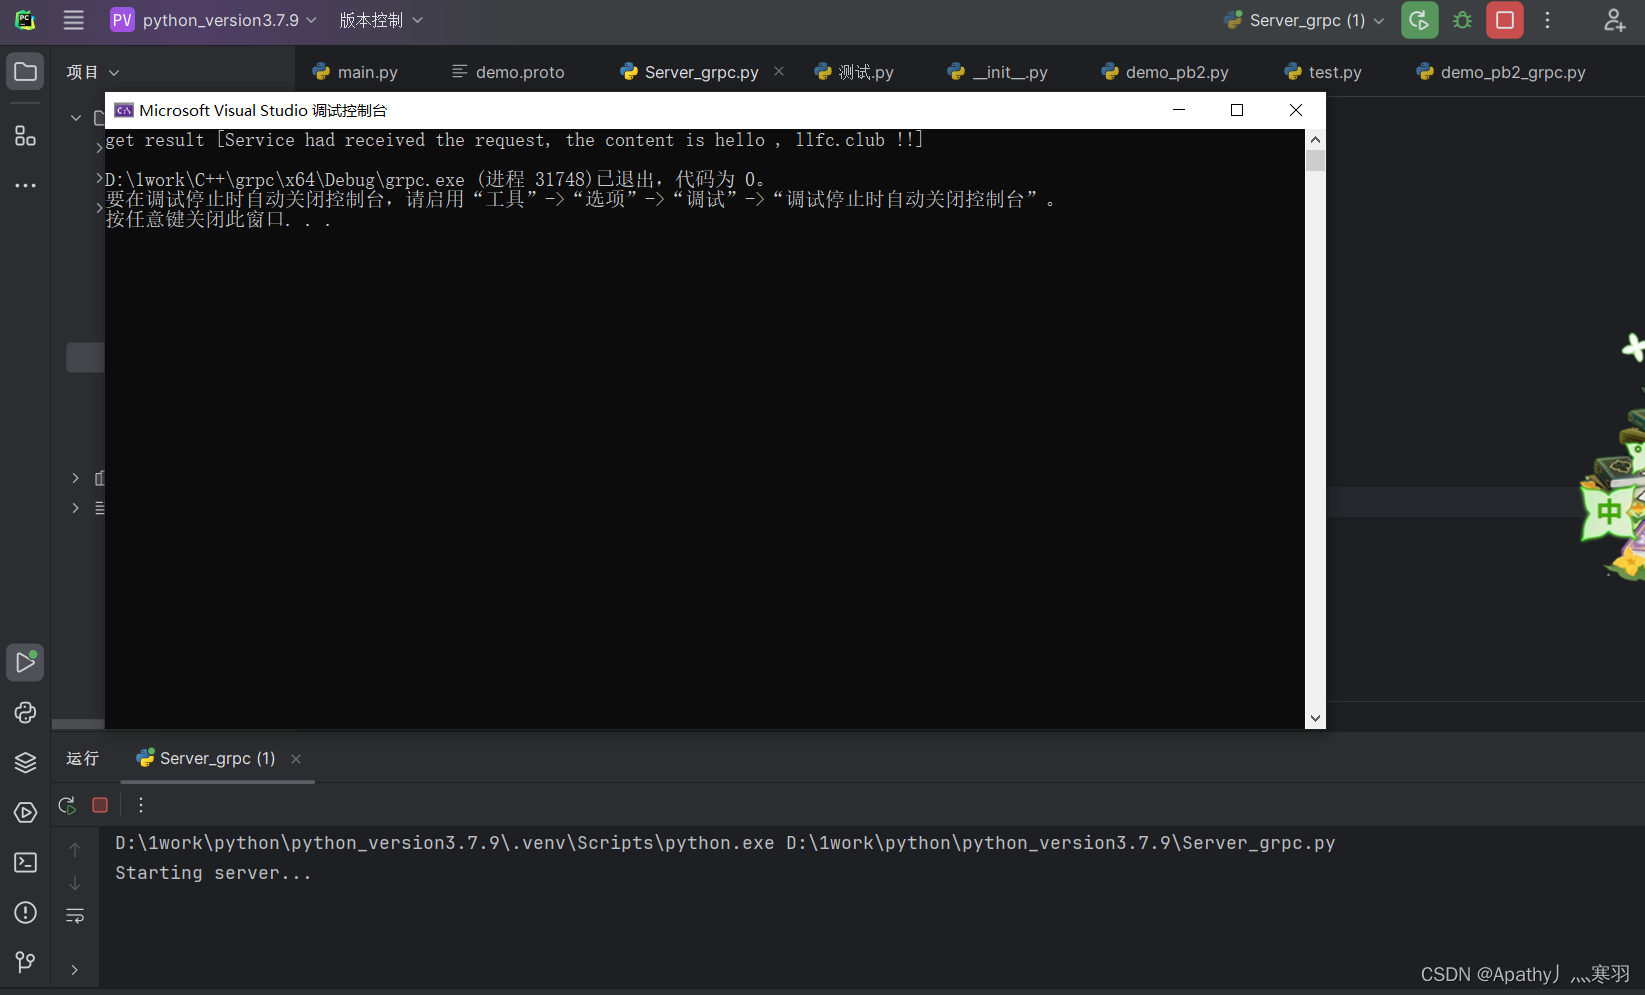
Task: Open the Python Packages panel
Action: (25, 762)
